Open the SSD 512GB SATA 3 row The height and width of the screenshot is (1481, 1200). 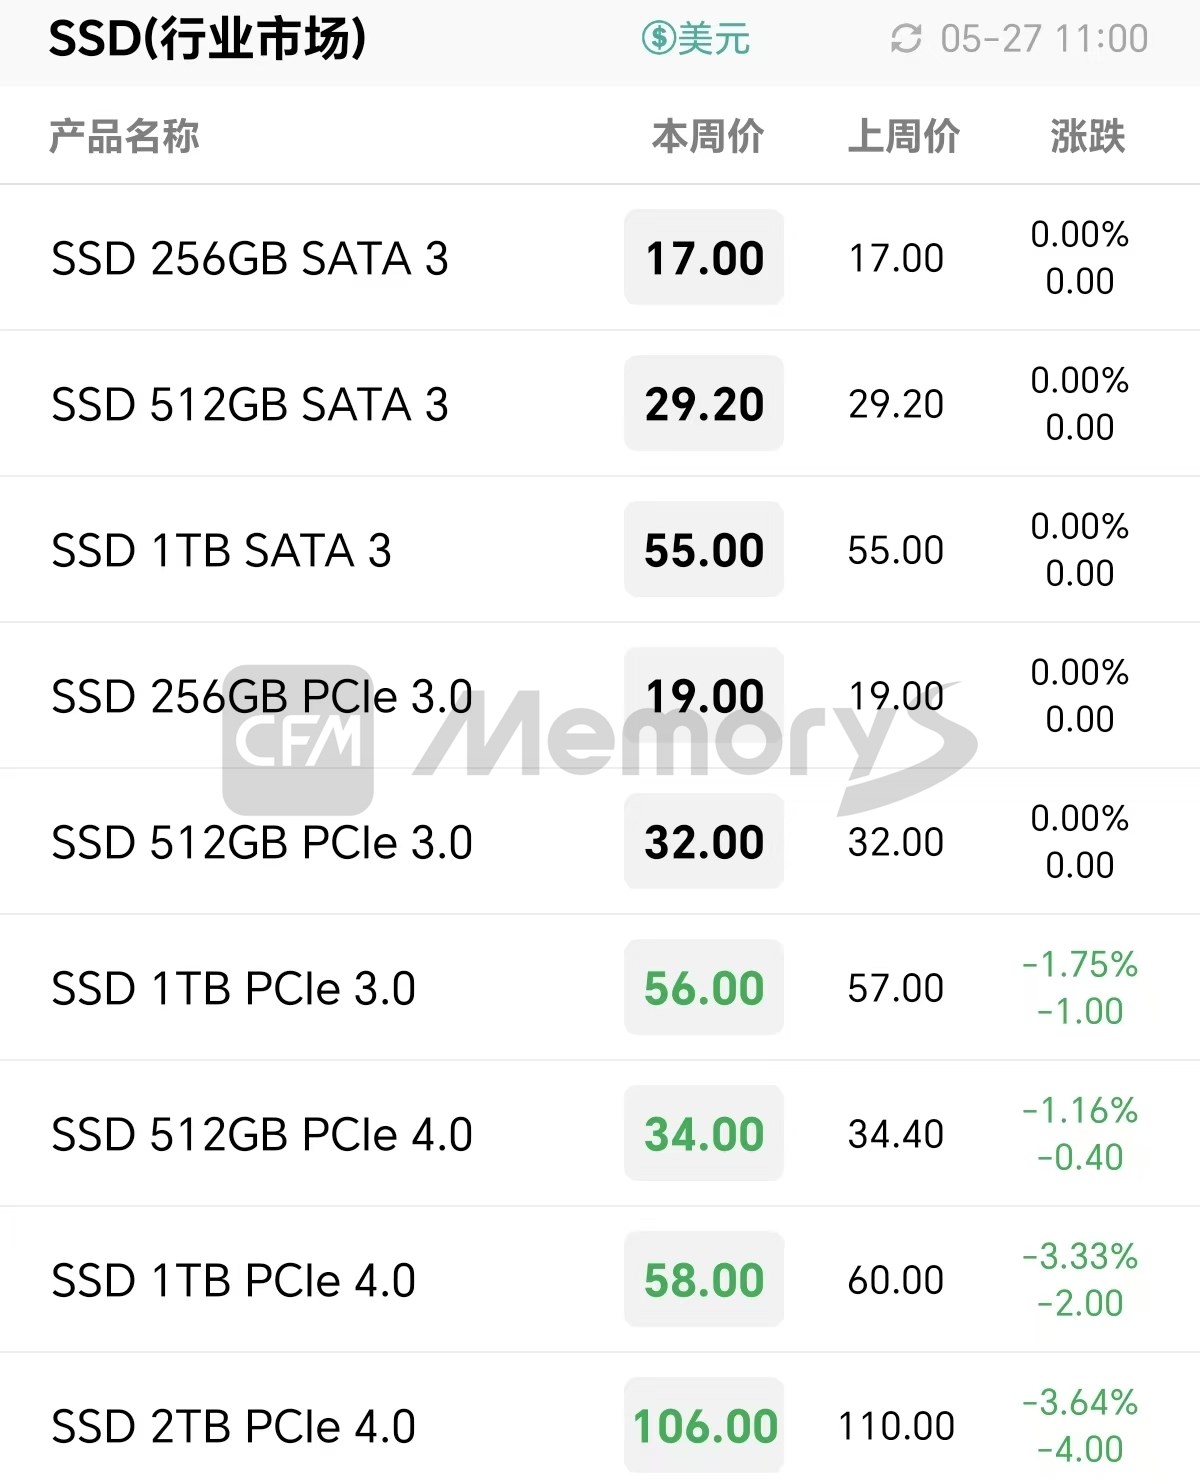pos(250,404)
